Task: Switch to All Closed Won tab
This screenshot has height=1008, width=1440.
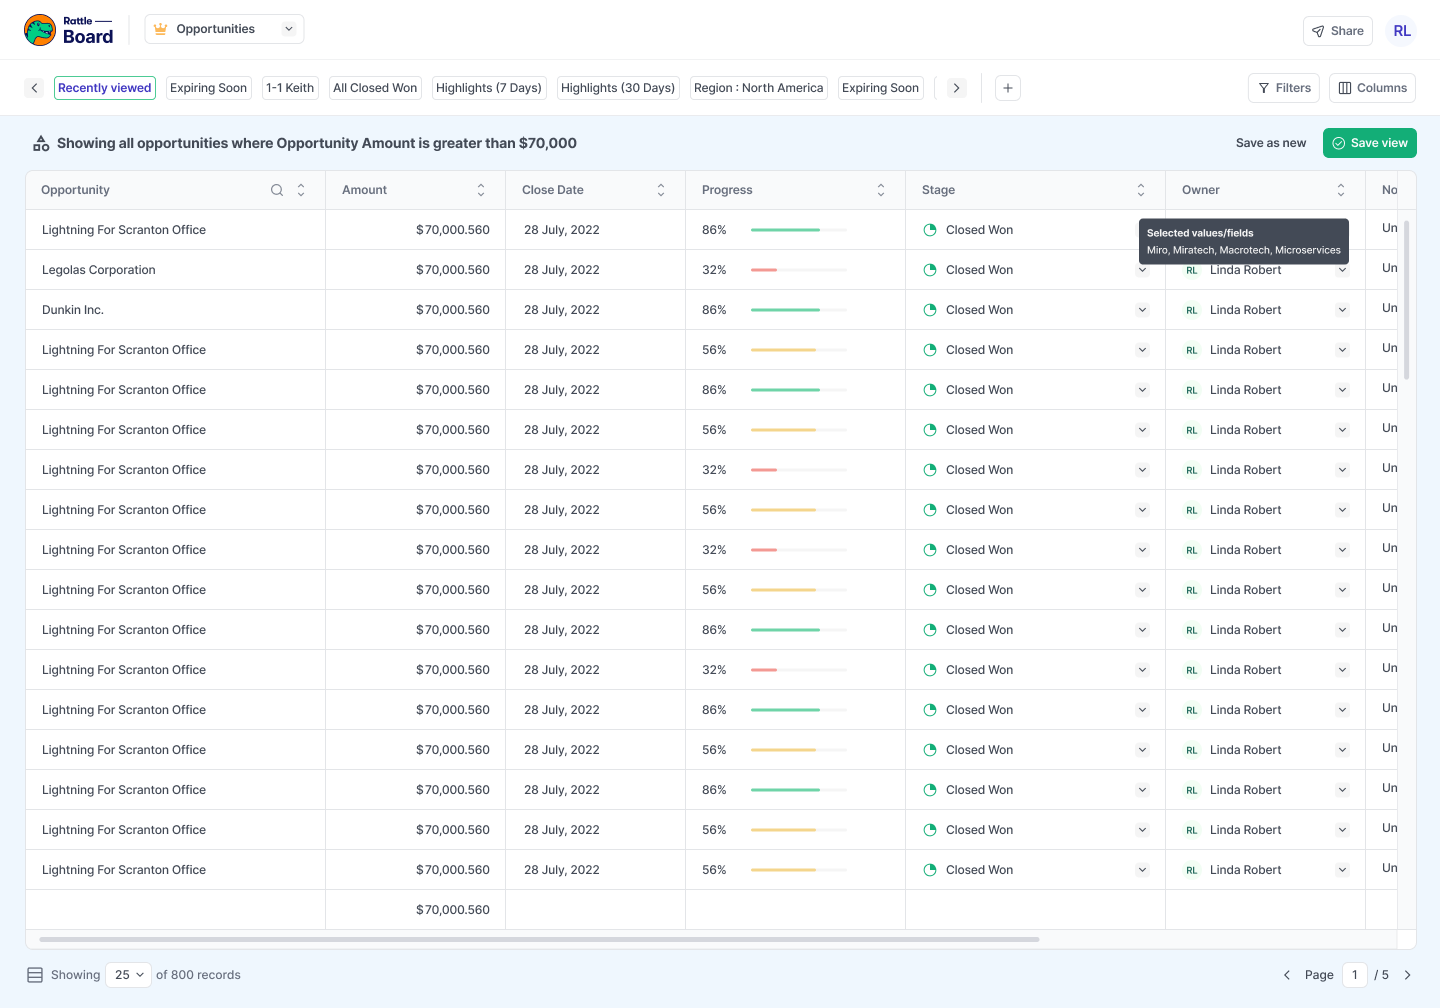Action: click(x=375, y=88)
